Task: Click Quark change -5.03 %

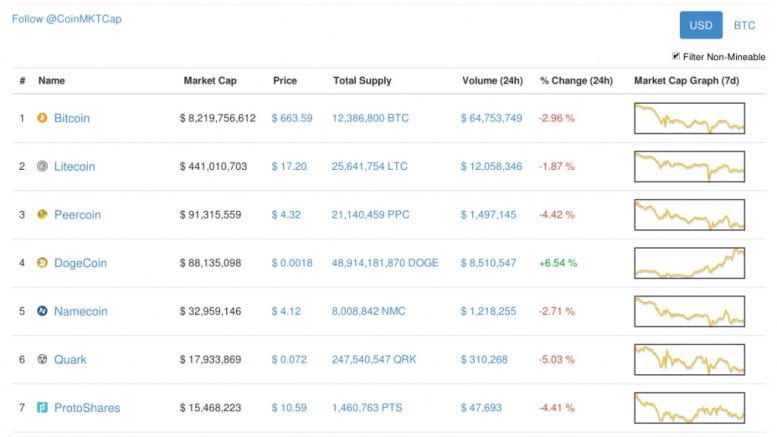Action: (x=557, y=359)
